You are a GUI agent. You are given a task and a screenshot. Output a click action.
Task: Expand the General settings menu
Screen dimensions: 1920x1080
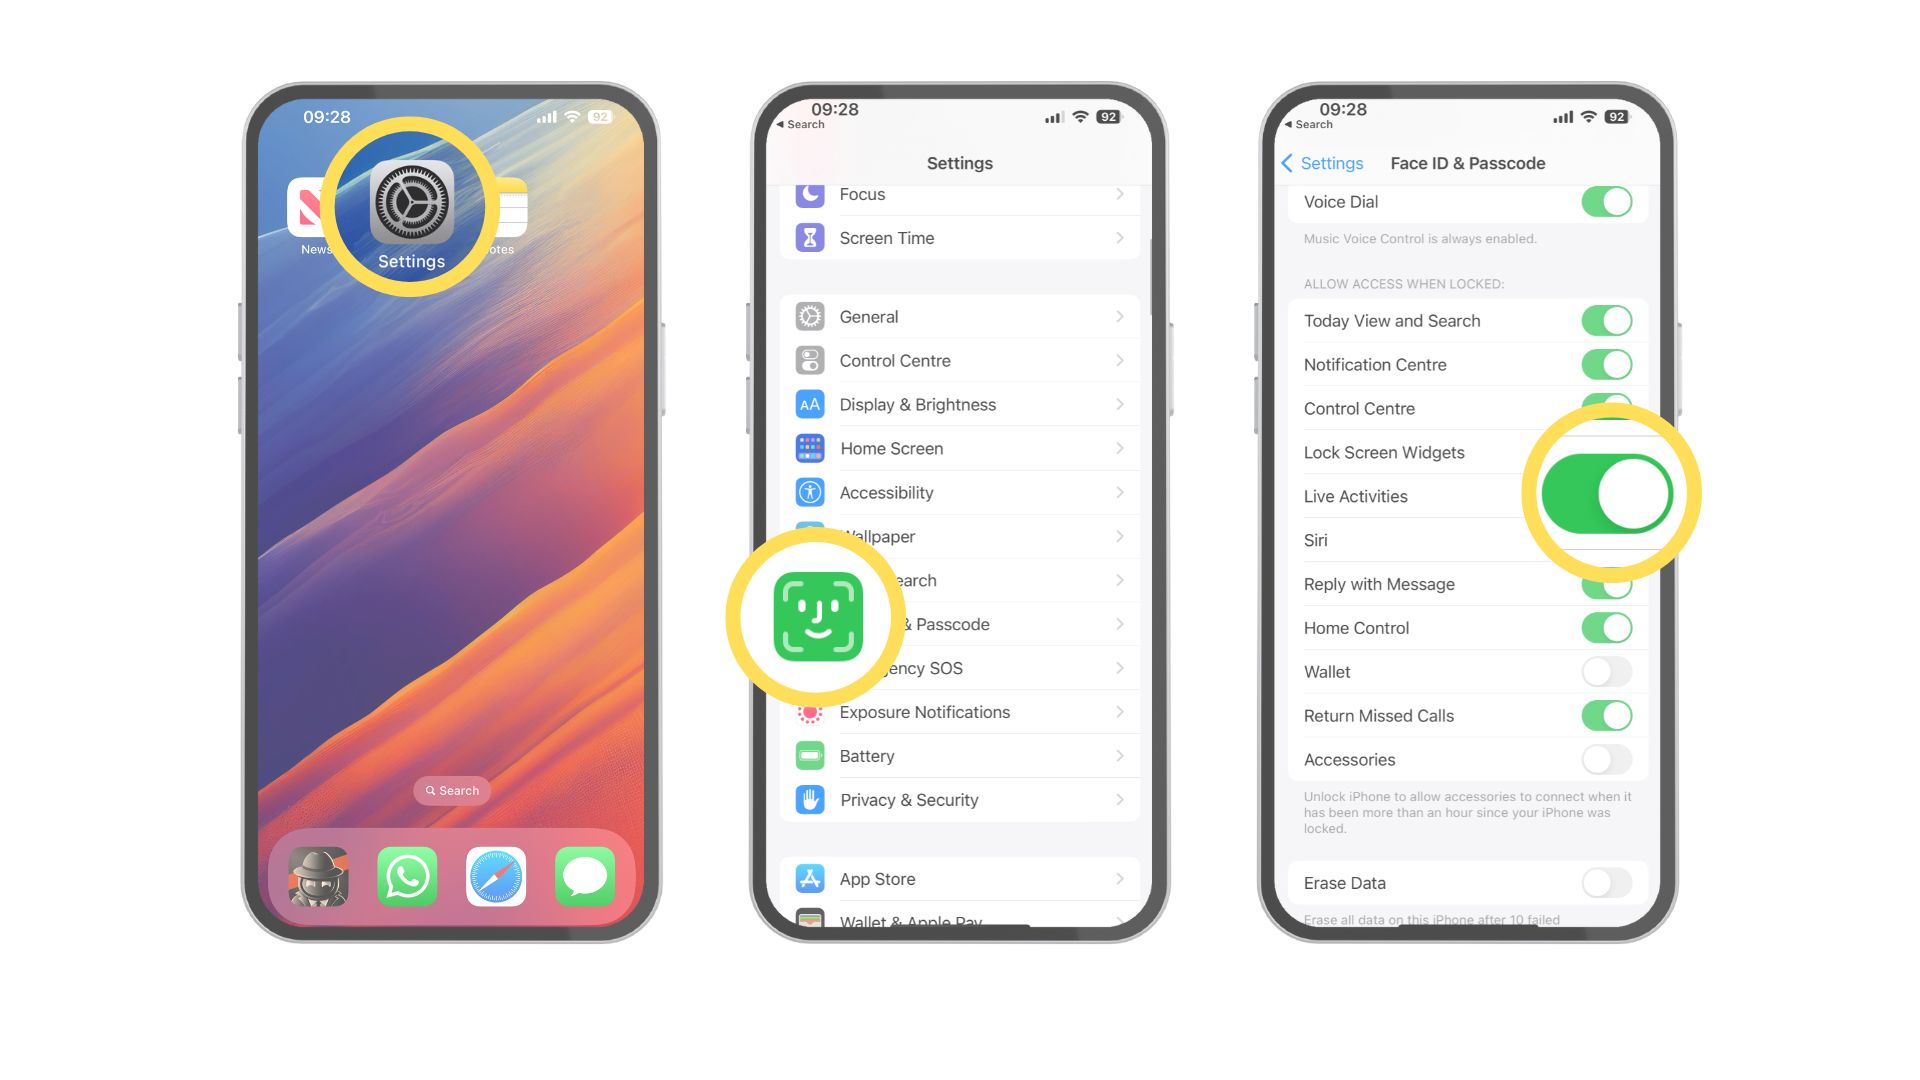pyautogui.click(x=960, y=316)
